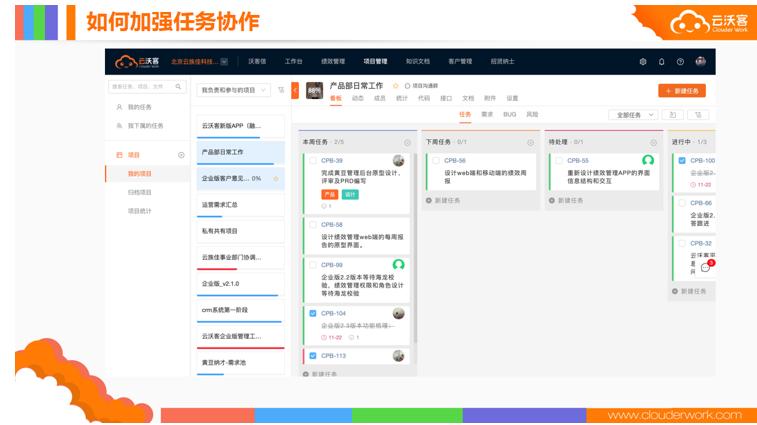Uncheck the CPB-113 task checkbox
757x425 pixels.
click(313, 356)
